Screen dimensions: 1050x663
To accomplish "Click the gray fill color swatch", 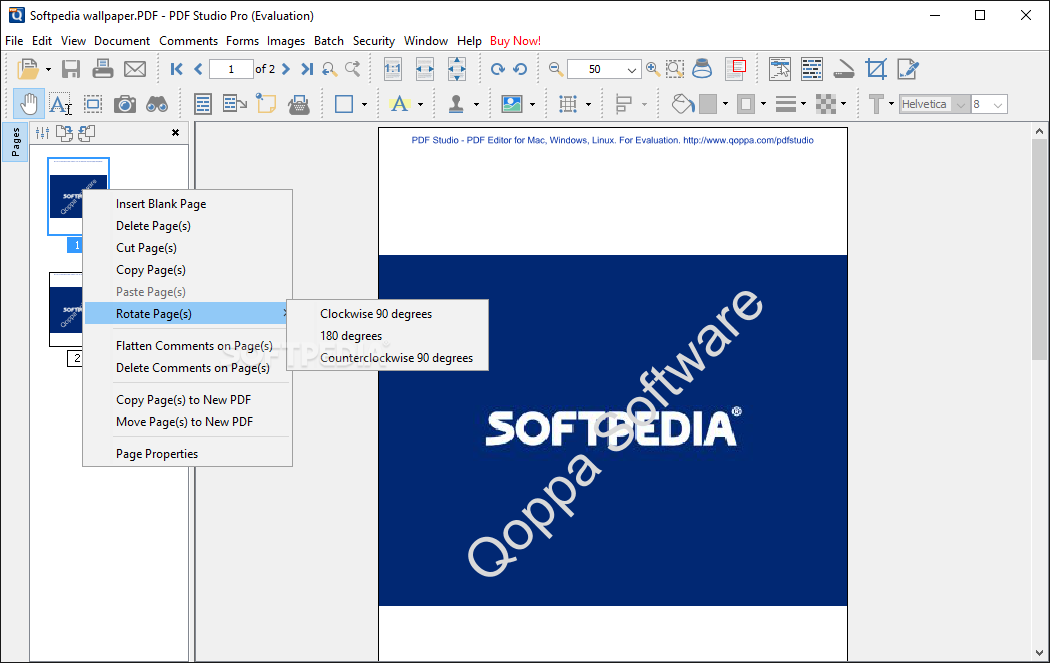I will tap(708, 104).
